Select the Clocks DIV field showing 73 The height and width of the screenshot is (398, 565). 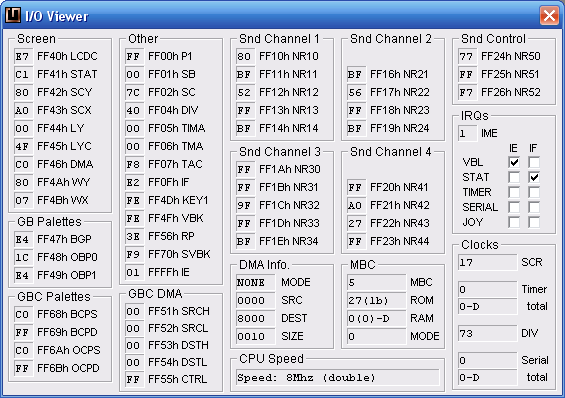click(488, 334)
